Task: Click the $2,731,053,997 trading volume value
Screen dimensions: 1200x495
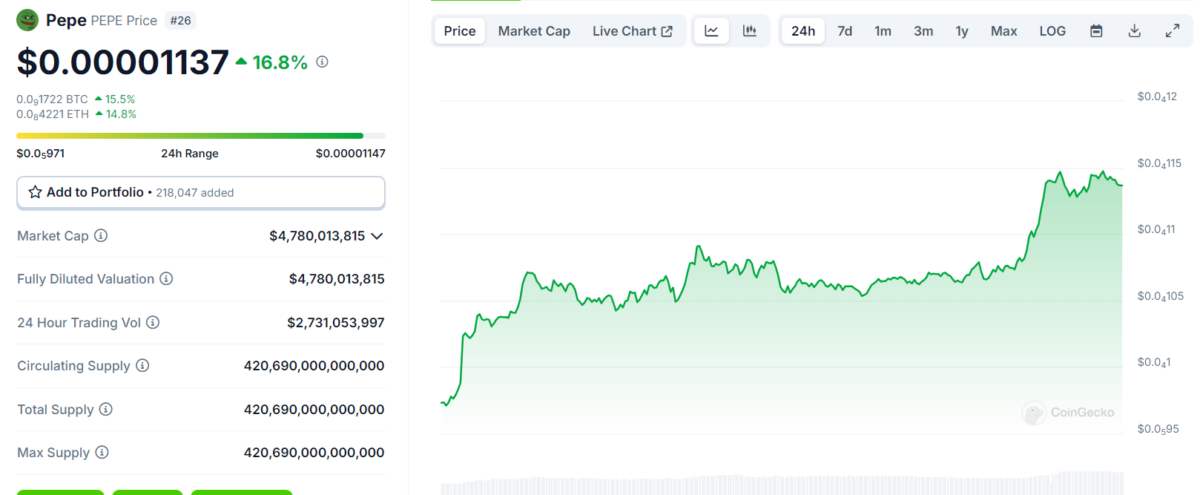Action: (336, 323)
